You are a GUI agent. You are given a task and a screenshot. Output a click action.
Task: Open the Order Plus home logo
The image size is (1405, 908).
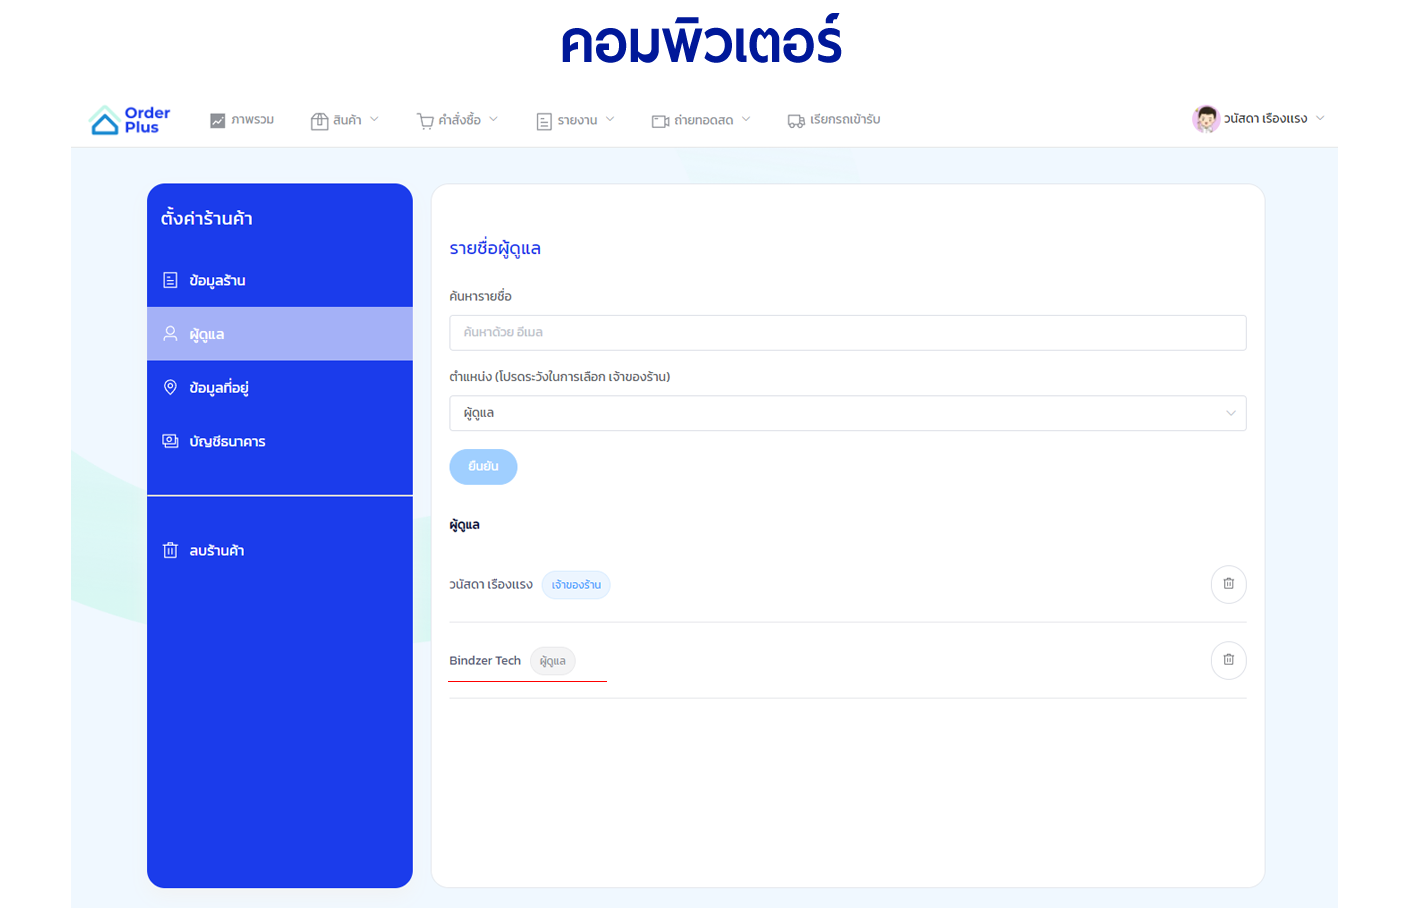coord(130,120)
